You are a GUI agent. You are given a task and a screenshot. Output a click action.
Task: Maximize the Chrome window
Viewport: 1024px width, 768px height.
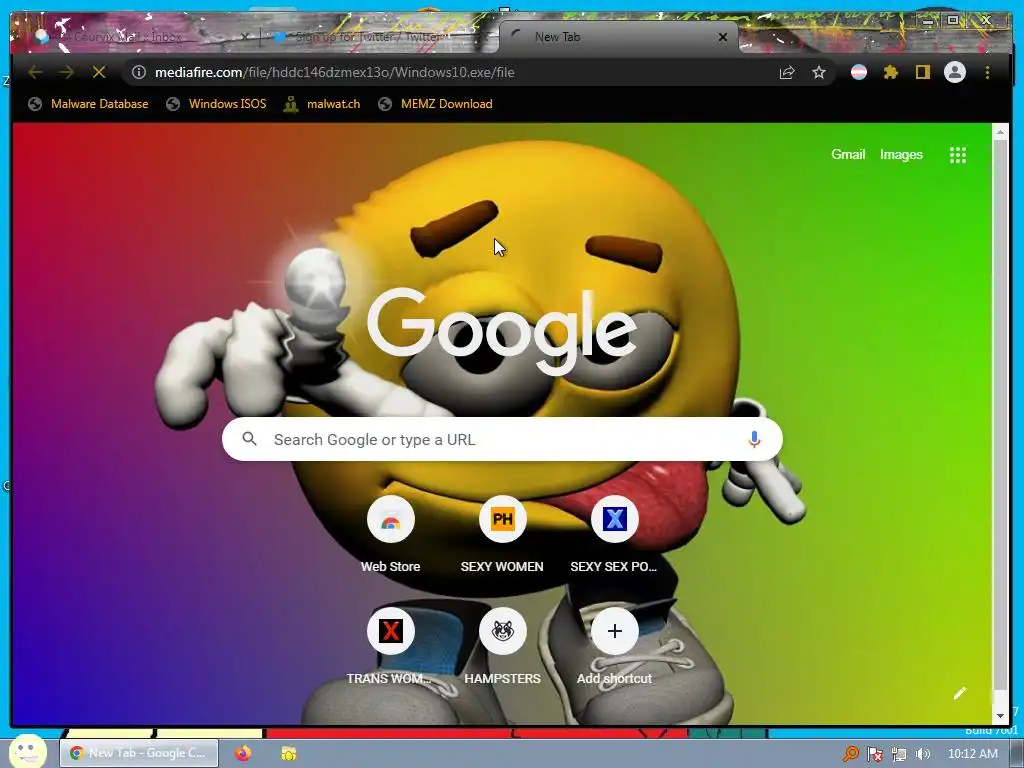953,20
